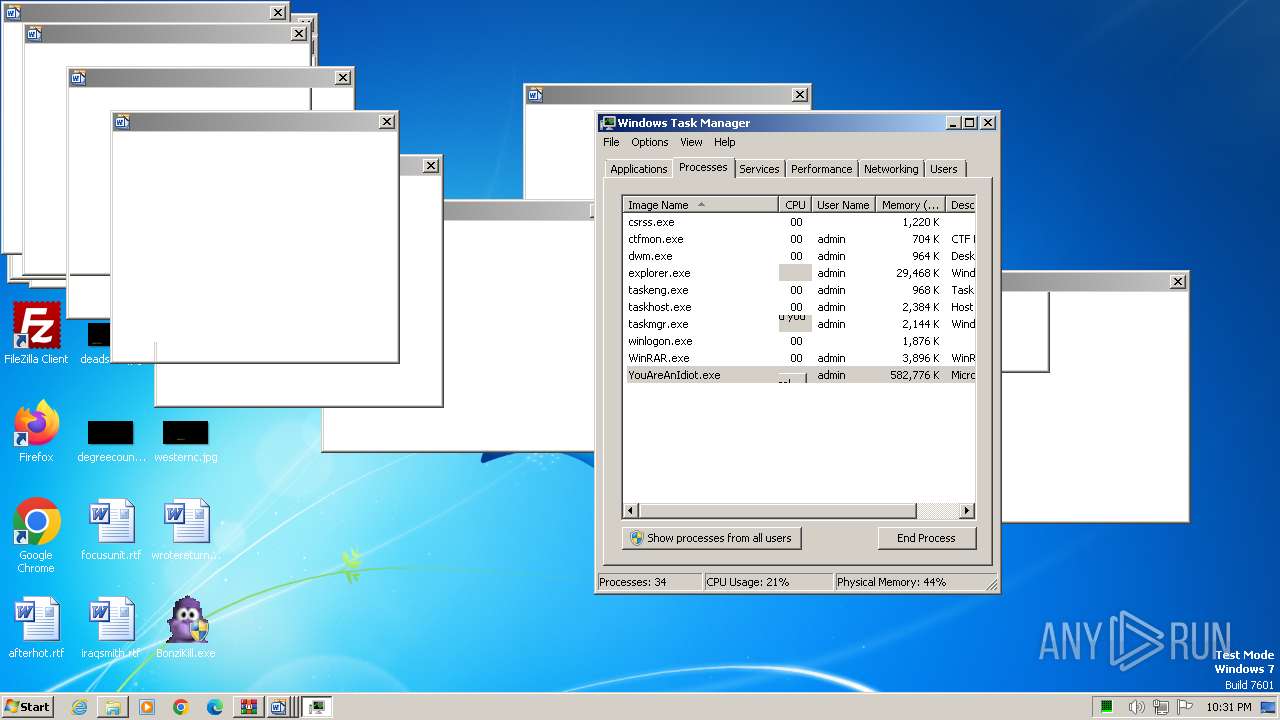
Task: Open the Google Chrome desktop shortcut
Action: [36, 536]
